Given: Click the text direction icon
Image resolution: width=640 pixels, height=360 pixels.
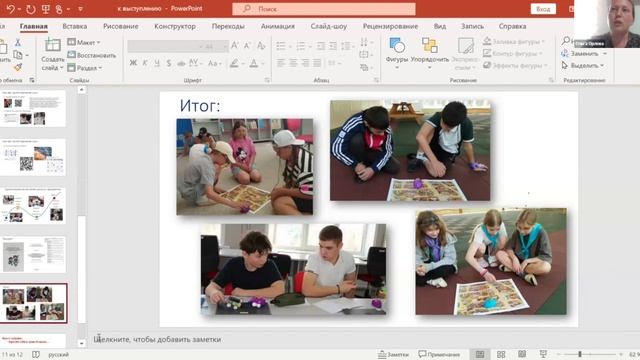Looking at the screenshot, I should pyautogui.click(x=364, y=42).
